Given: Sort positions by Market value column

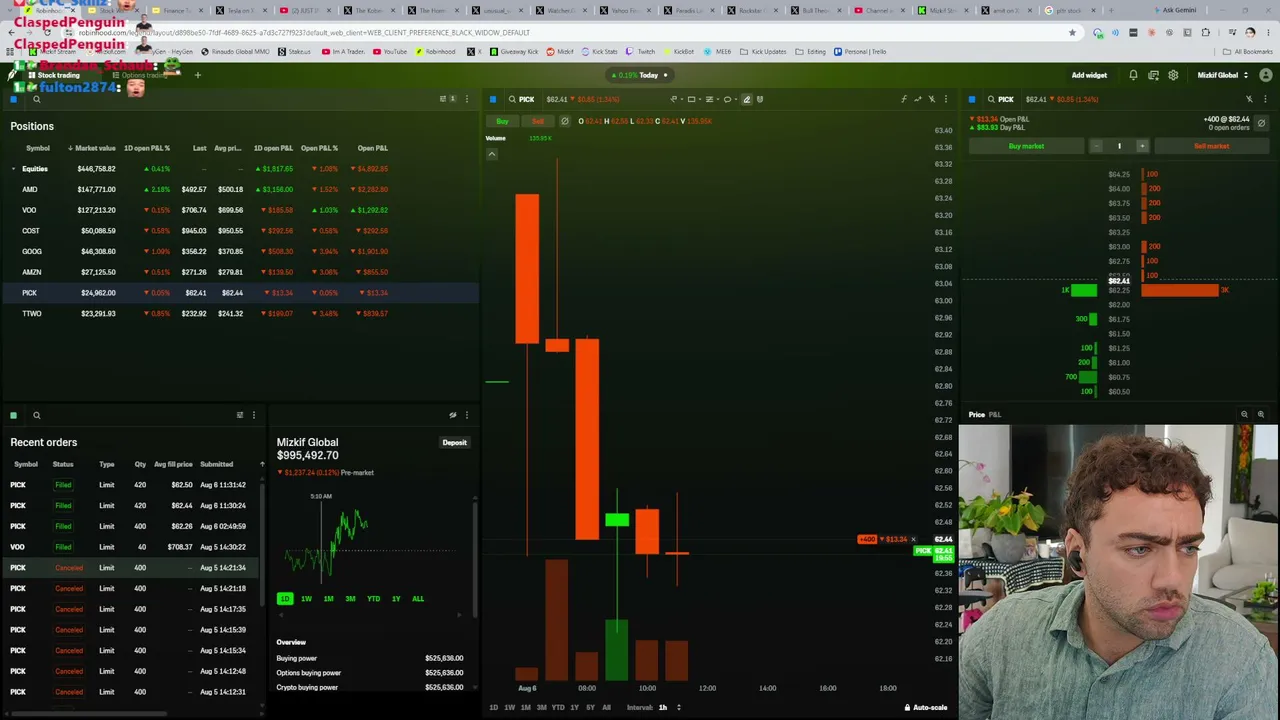Looking at the screenshot, I should pos(92,148).
